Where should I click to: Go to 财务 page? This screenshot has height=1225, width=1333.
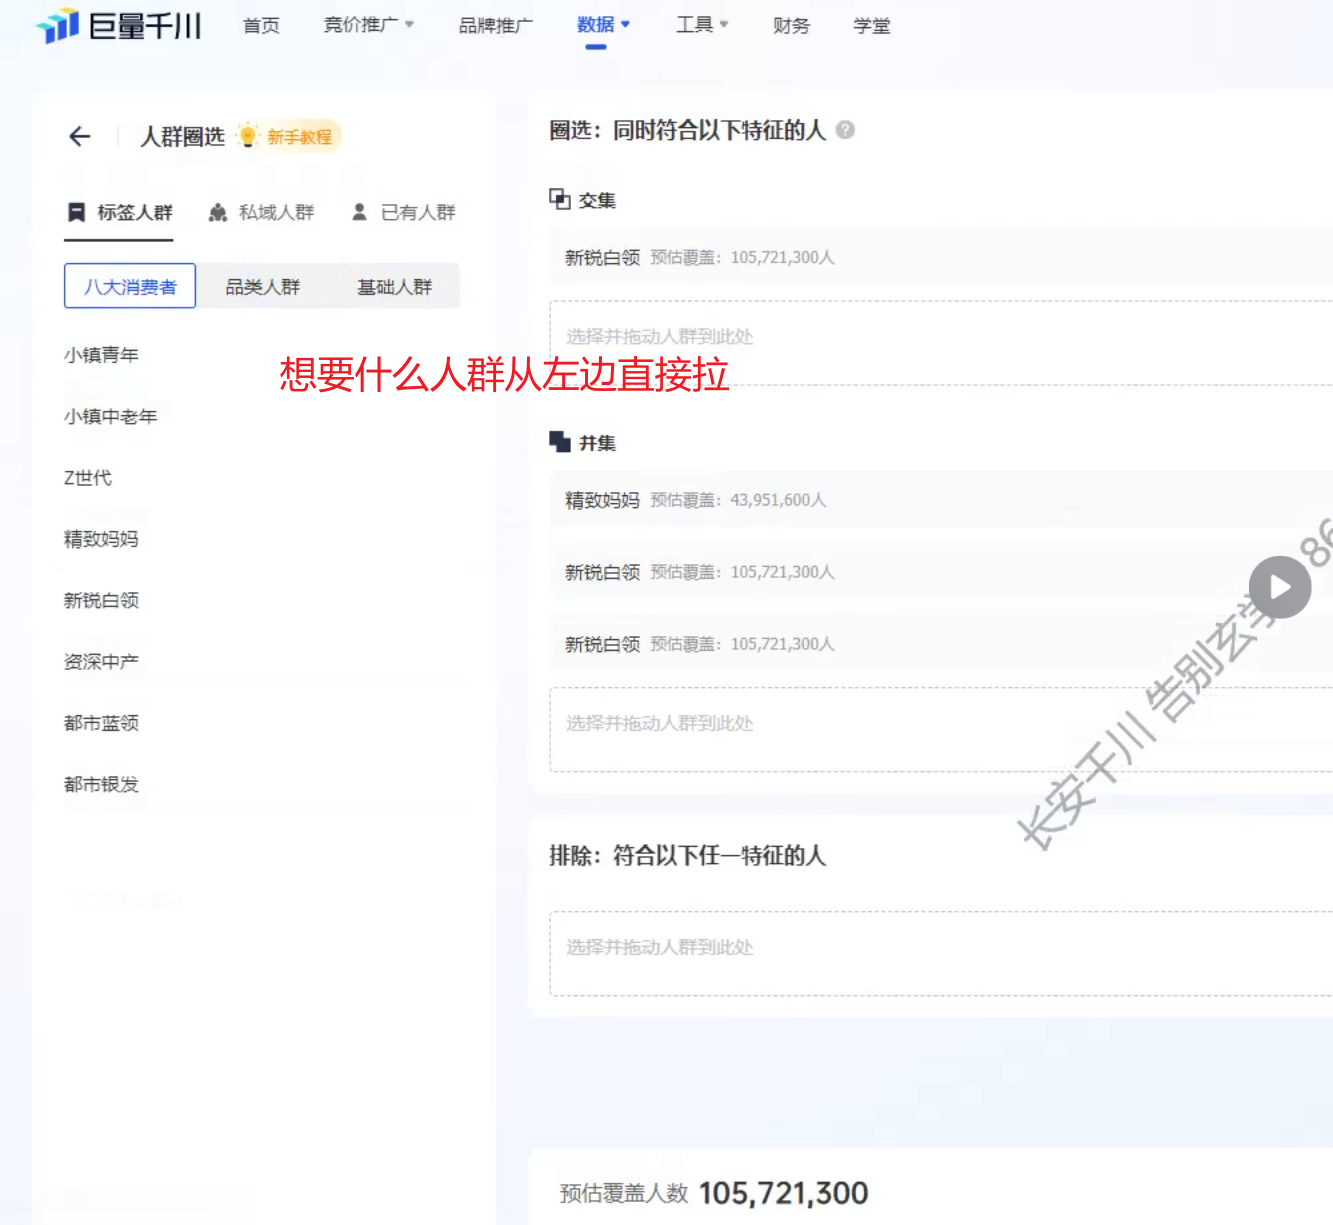tap(791, 26)
